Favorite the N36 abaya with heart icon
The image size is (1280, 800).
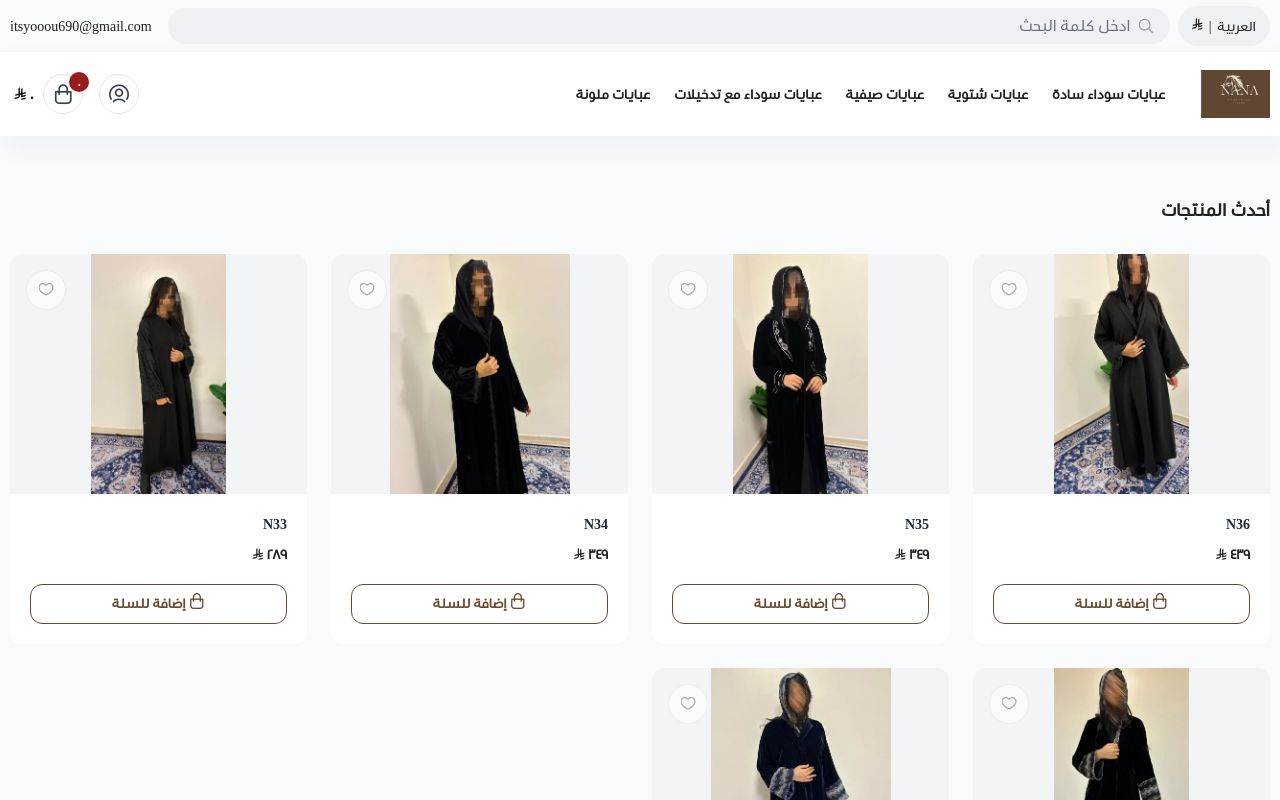[x=1009, y=290]
